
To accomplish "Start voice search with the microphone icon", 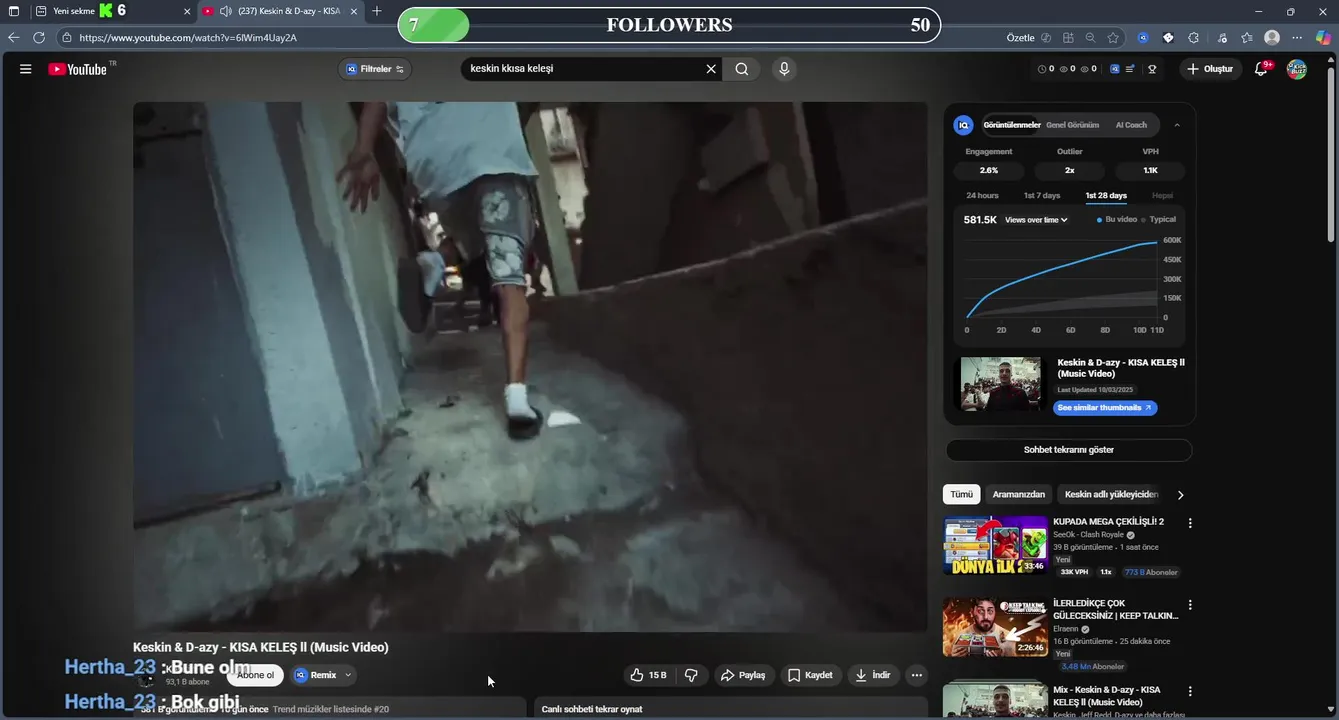I will pos(784,69).
